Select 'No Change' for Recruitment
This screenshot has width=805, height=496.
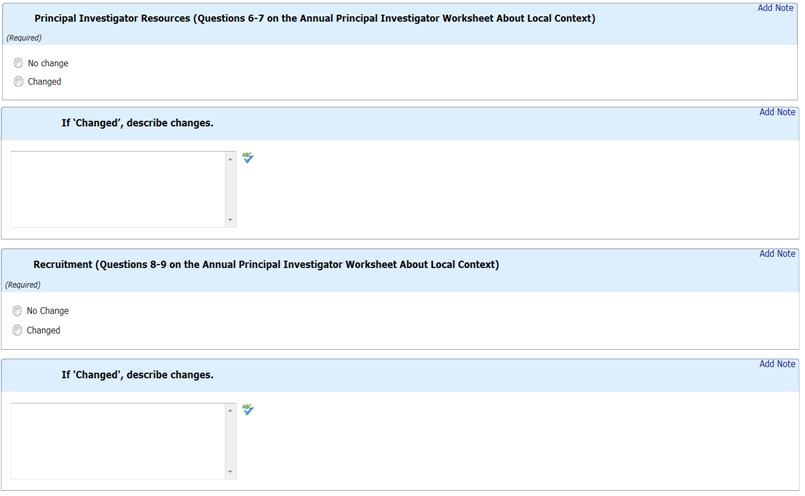[17, 311]
